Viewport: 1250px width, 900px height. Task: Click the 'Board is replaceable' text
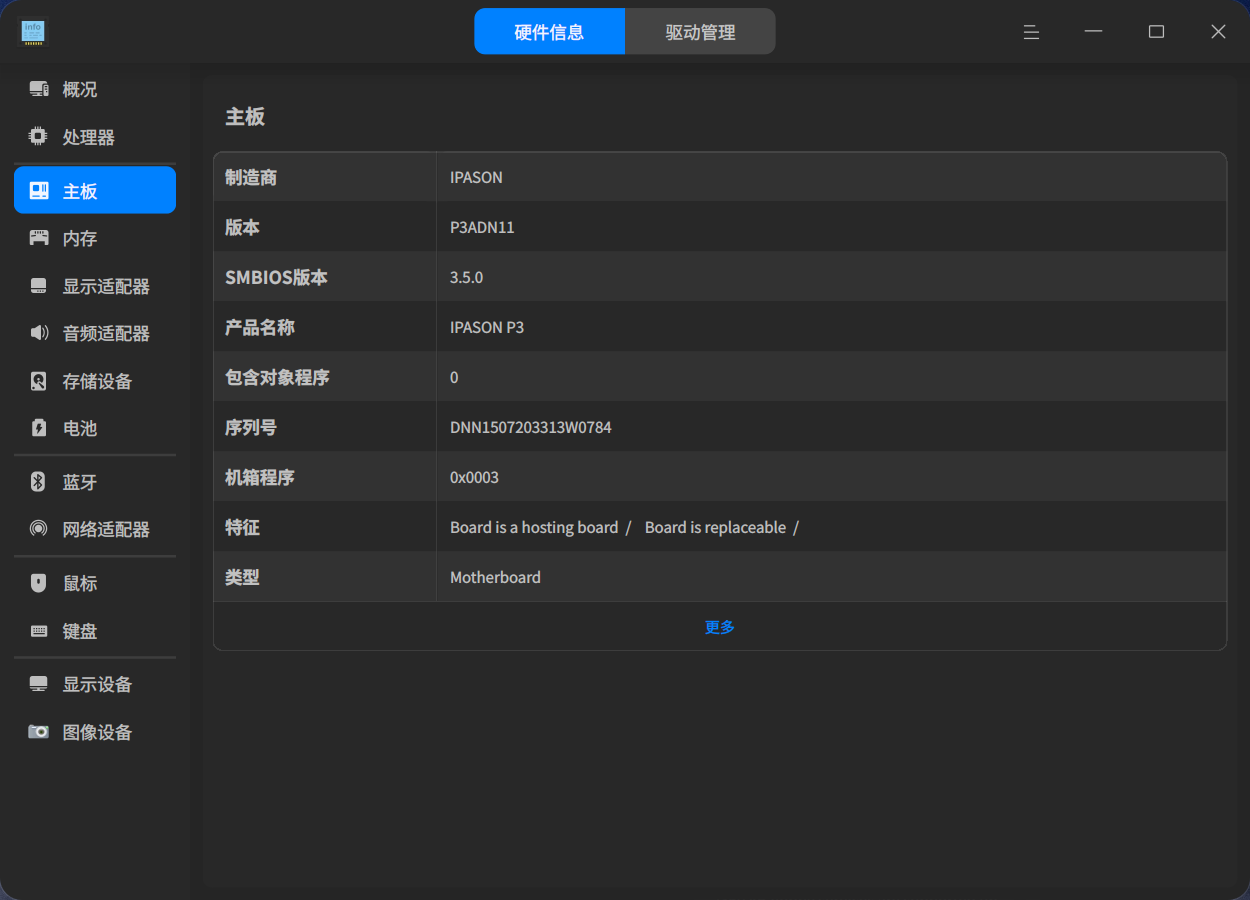click(715, 527)
